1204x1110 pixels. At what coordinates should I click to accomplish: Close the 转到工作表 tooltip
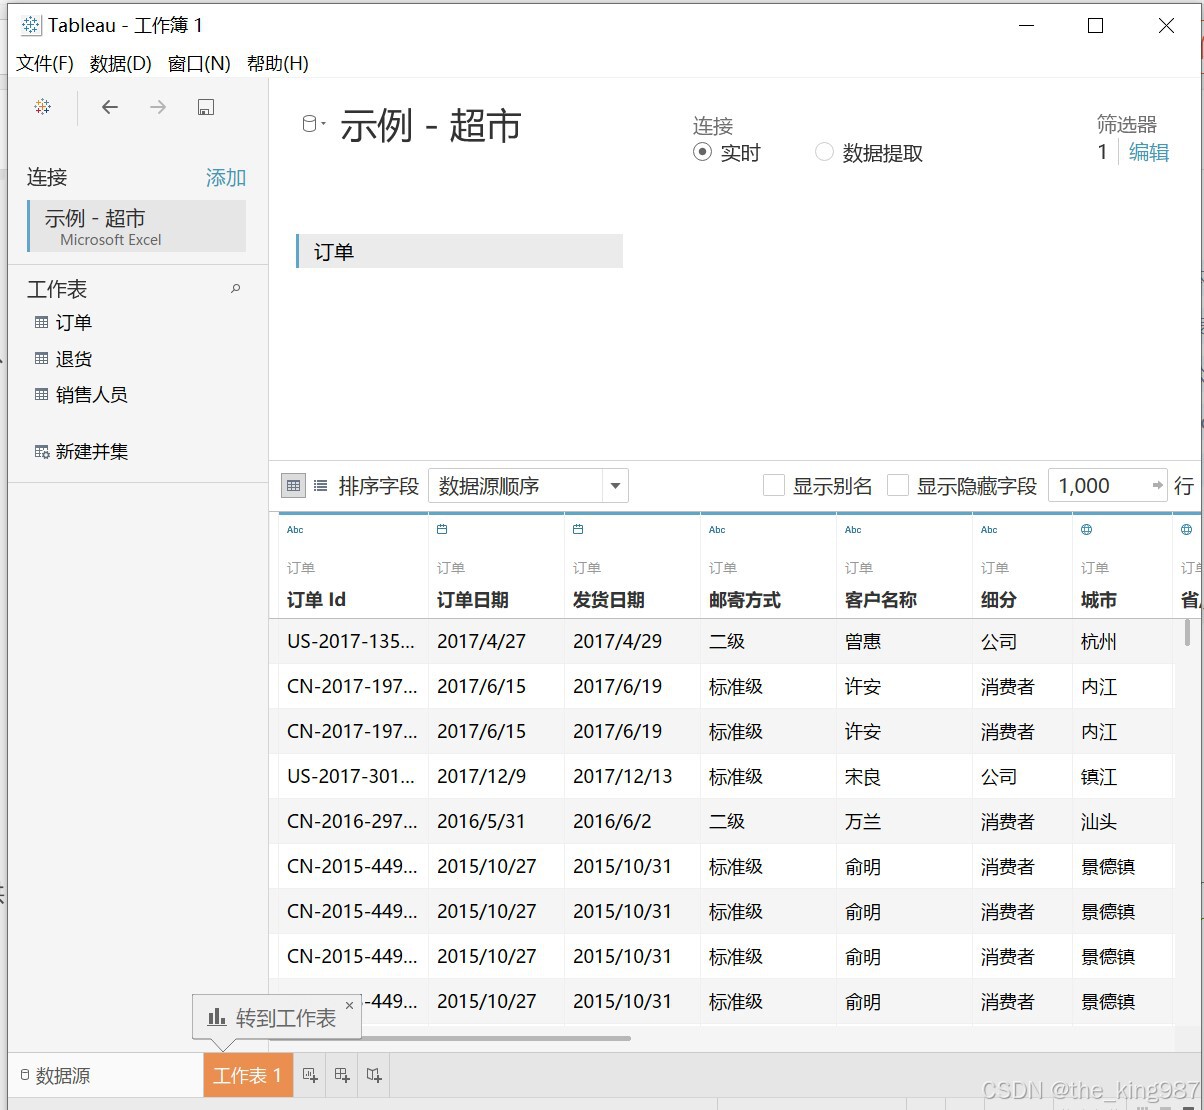pos(349,1005)
